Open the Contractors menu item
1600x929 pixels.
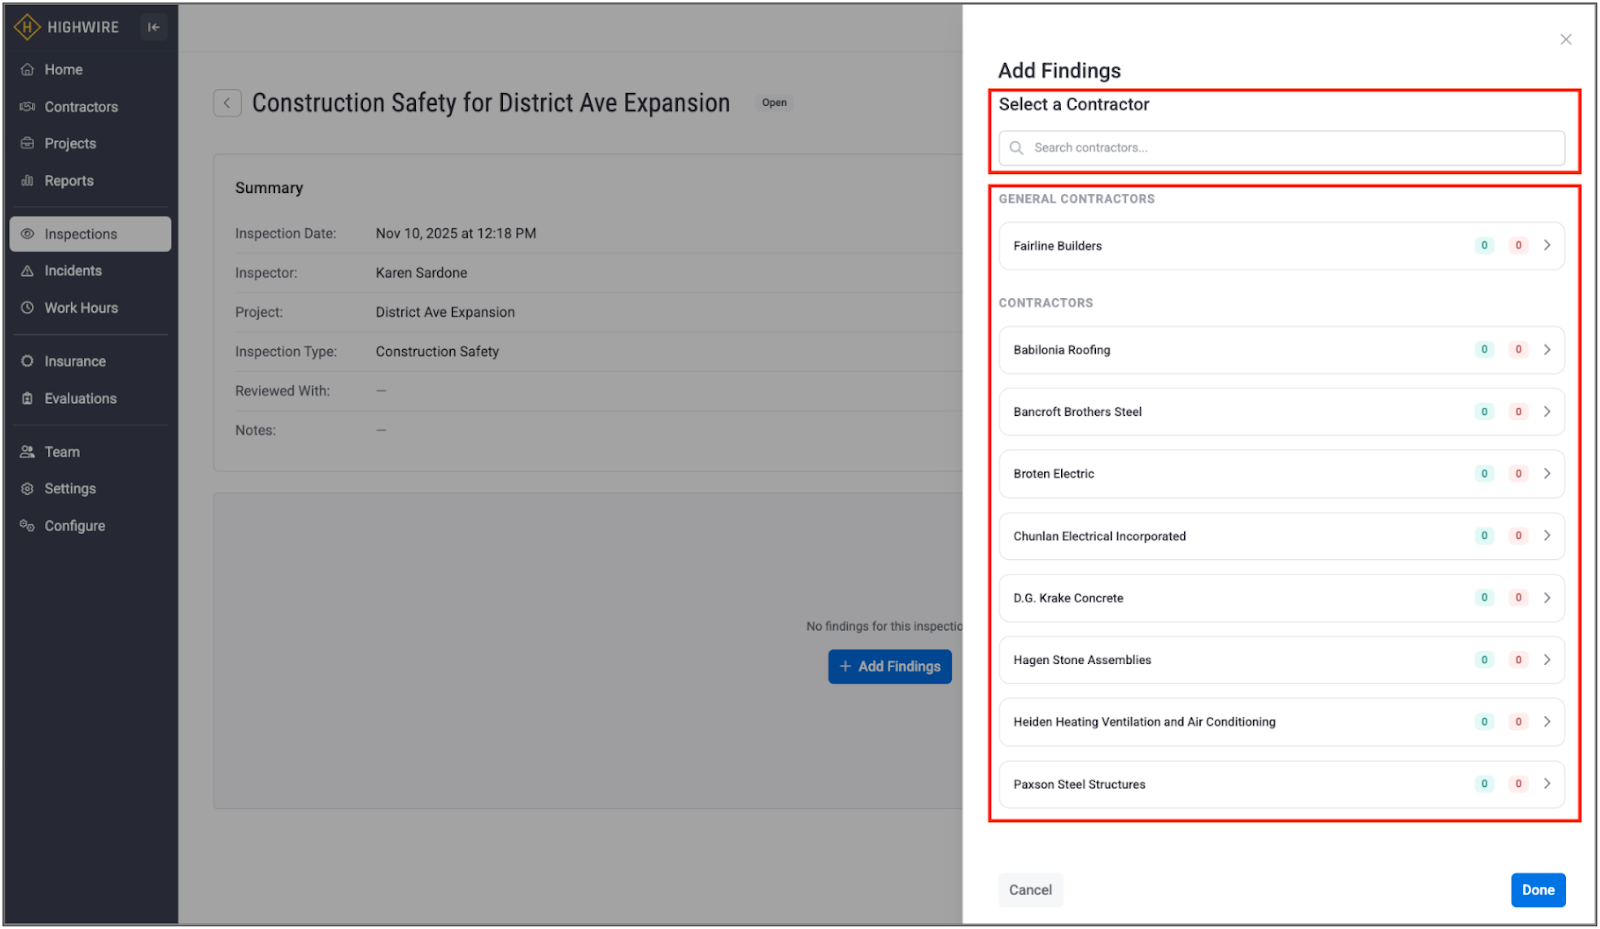coord(81,107)
